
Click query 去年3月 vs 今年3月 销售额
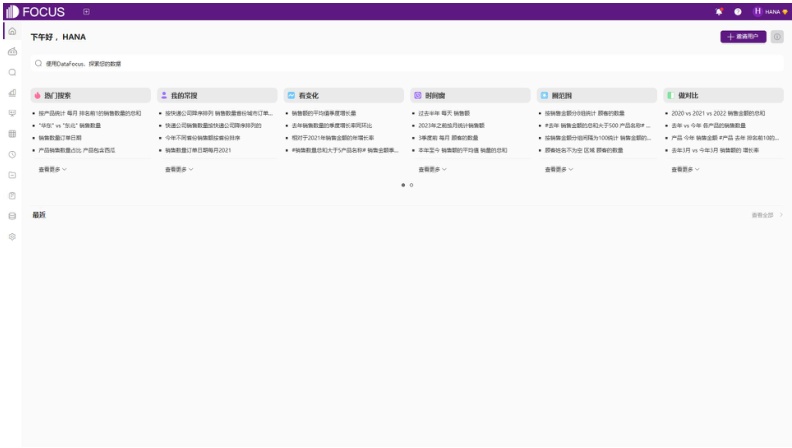(715, 151)
